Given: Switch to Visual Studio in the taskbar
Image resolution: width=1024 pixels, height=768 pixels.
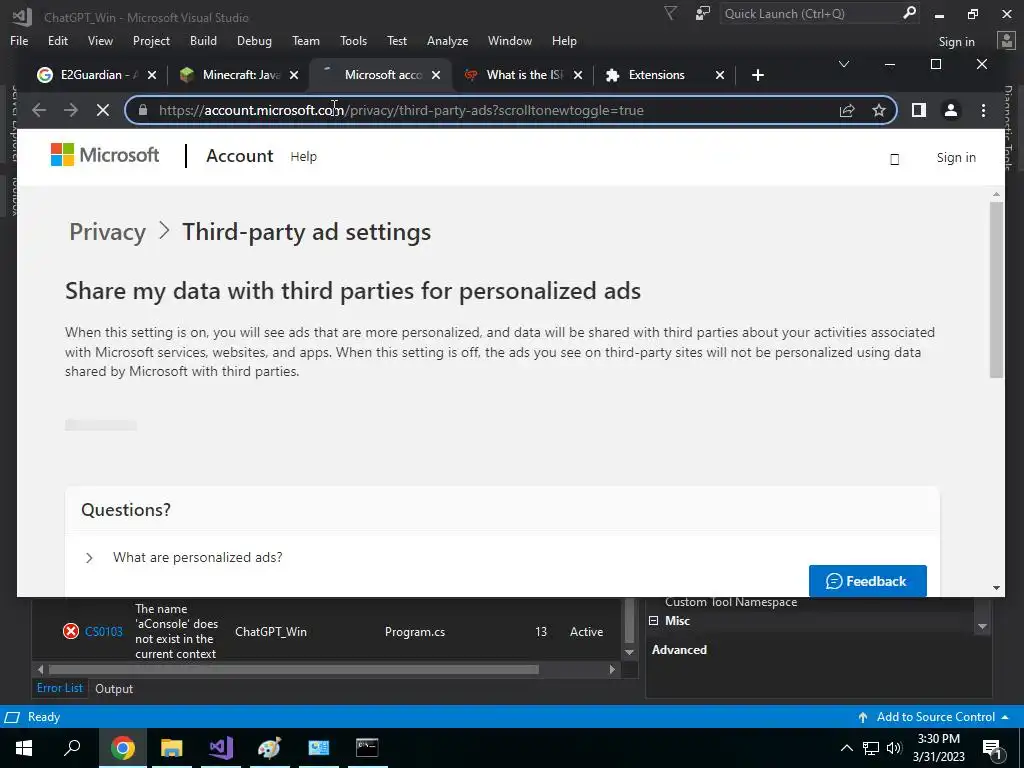Looking at the screenshot, I should pyautogui.click(x=221, y=748).
